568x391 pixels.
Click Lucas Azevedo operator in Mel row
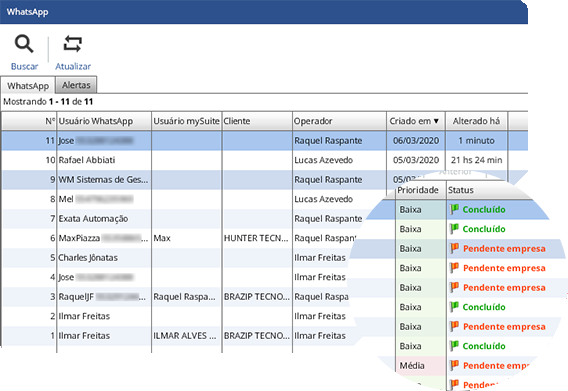323,199
